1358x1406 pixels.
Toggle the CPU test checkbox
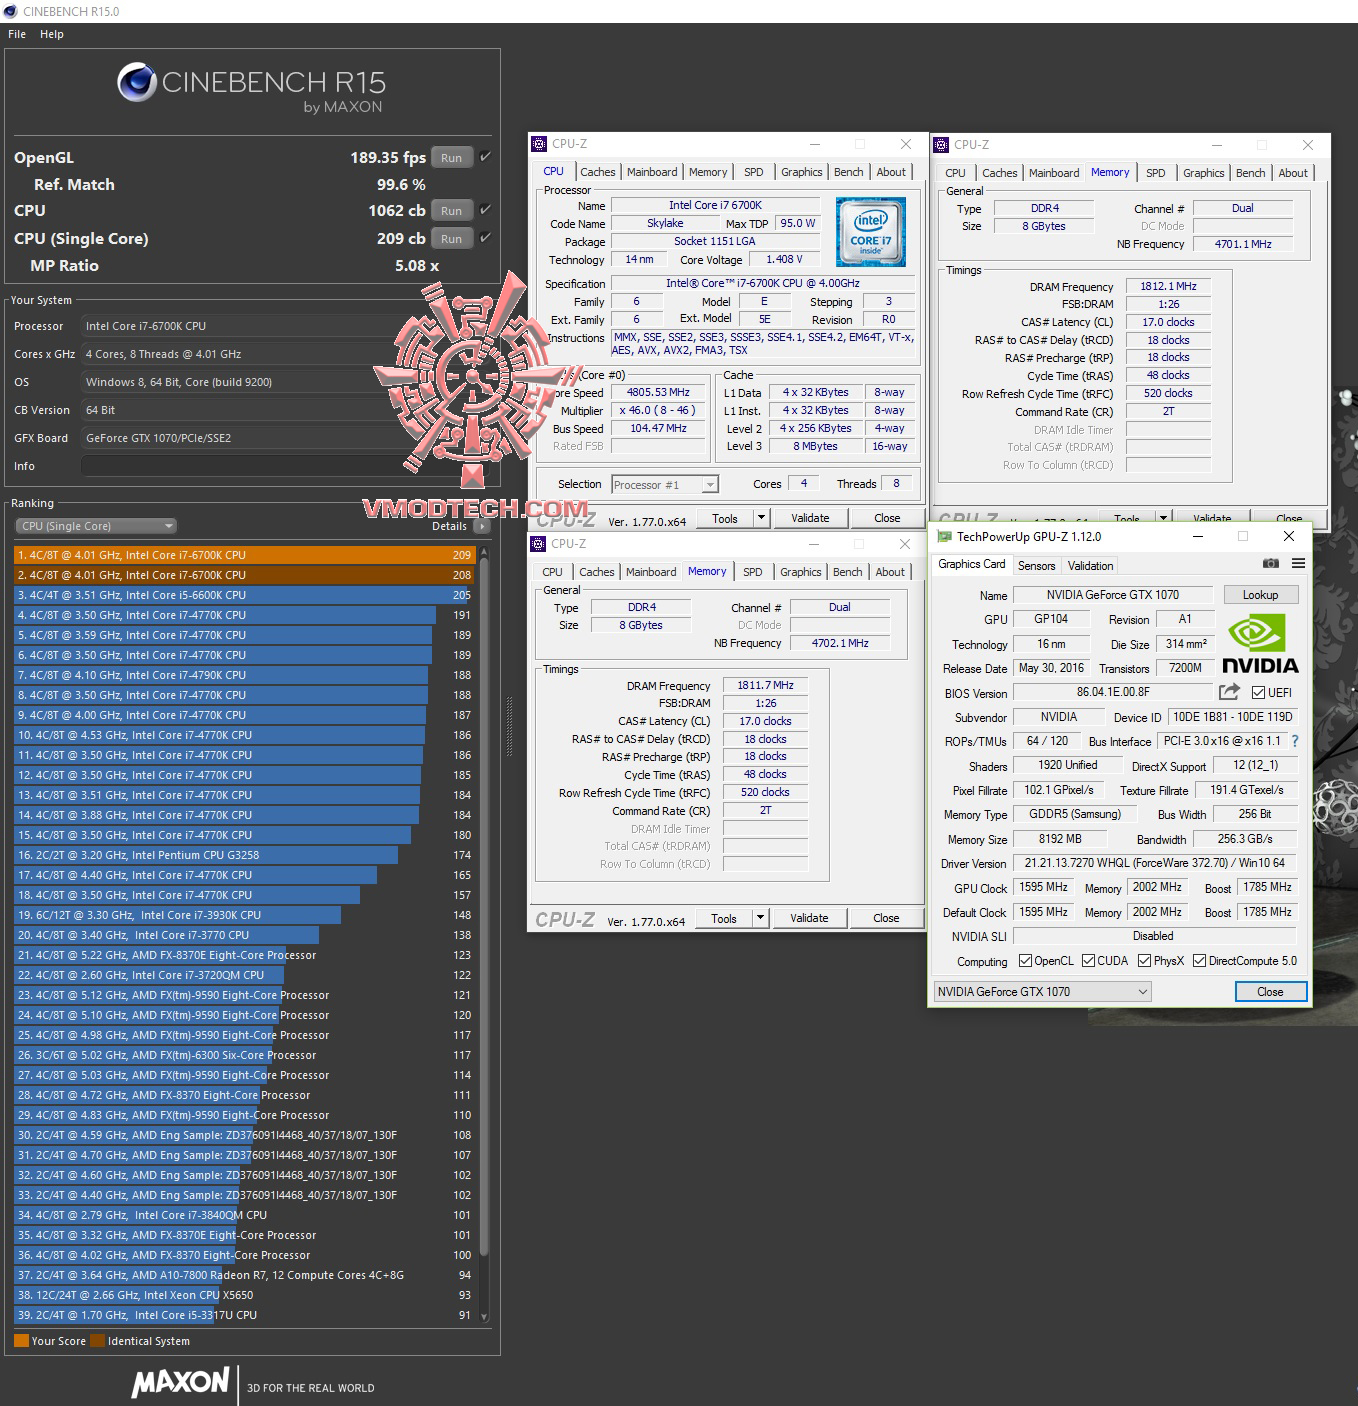(485, 210)
